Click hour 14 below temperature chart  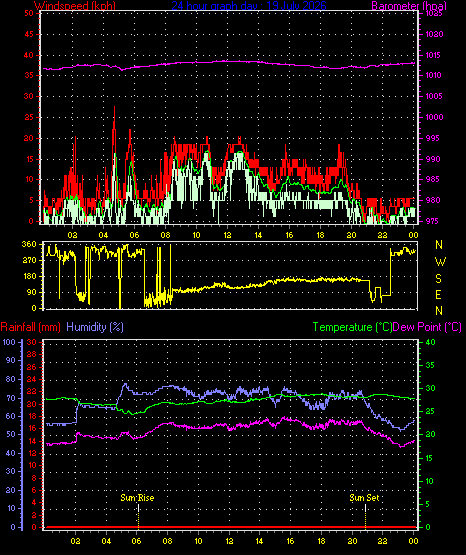click(x=259, y=541)
